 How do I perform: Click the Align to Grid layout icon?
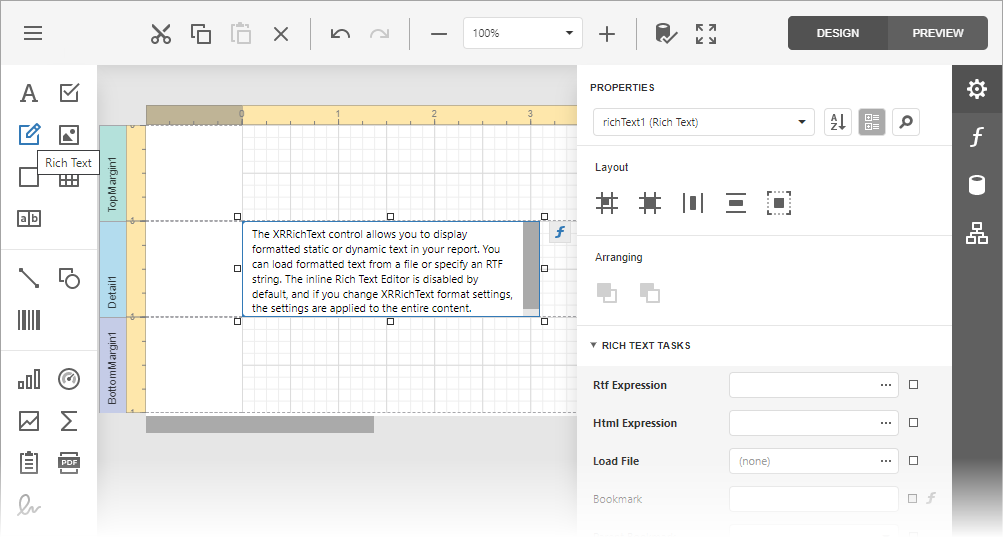click(x=607, y=203)
